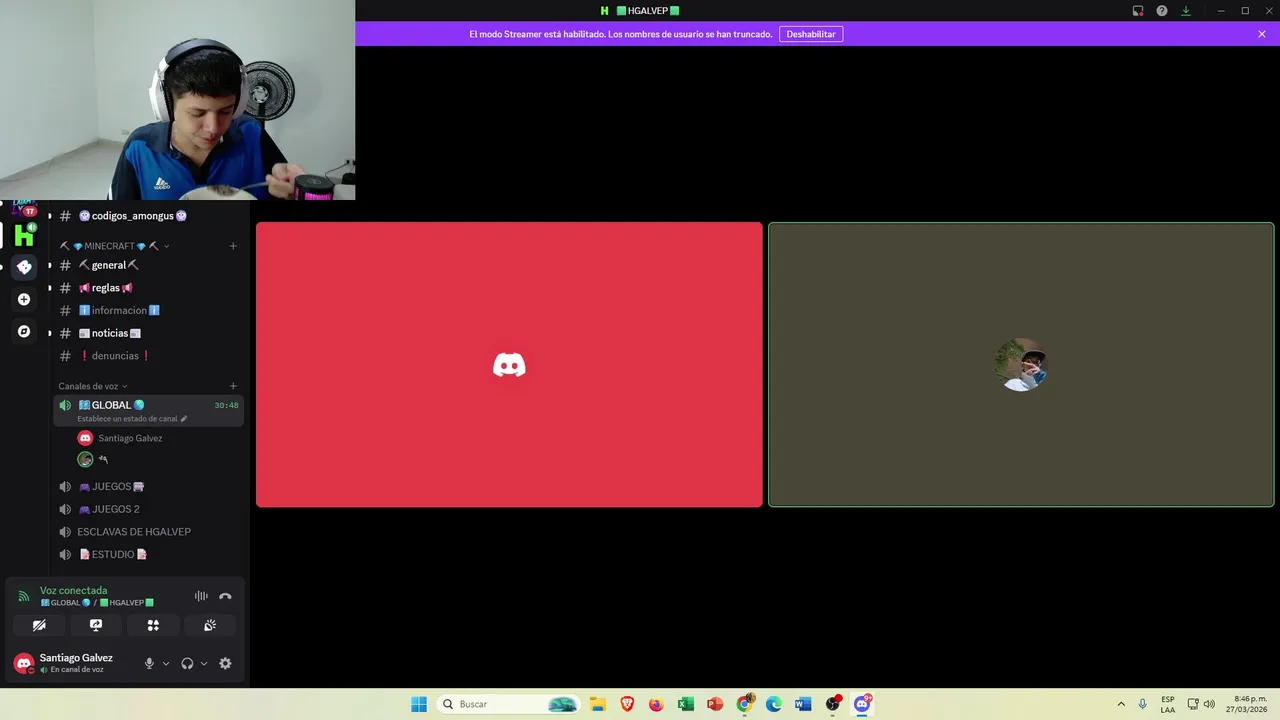Open Microsoft Edge from taskbar
The height and width of the screenshot is (720, 1280).
[774, 704]
